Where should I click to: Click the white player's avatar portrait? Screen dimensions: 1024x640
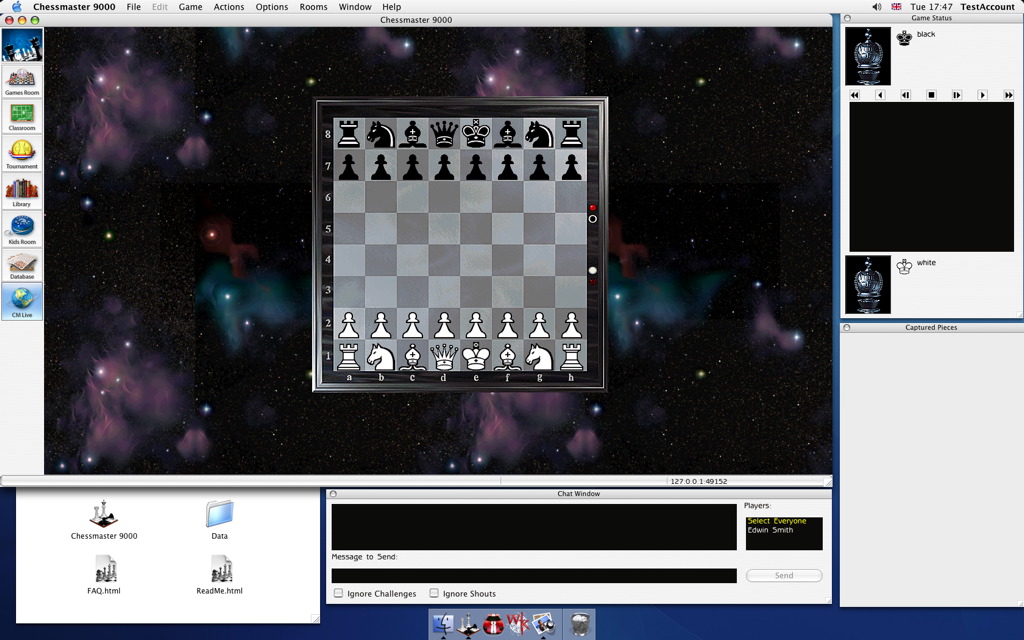(x=868, y=285)
